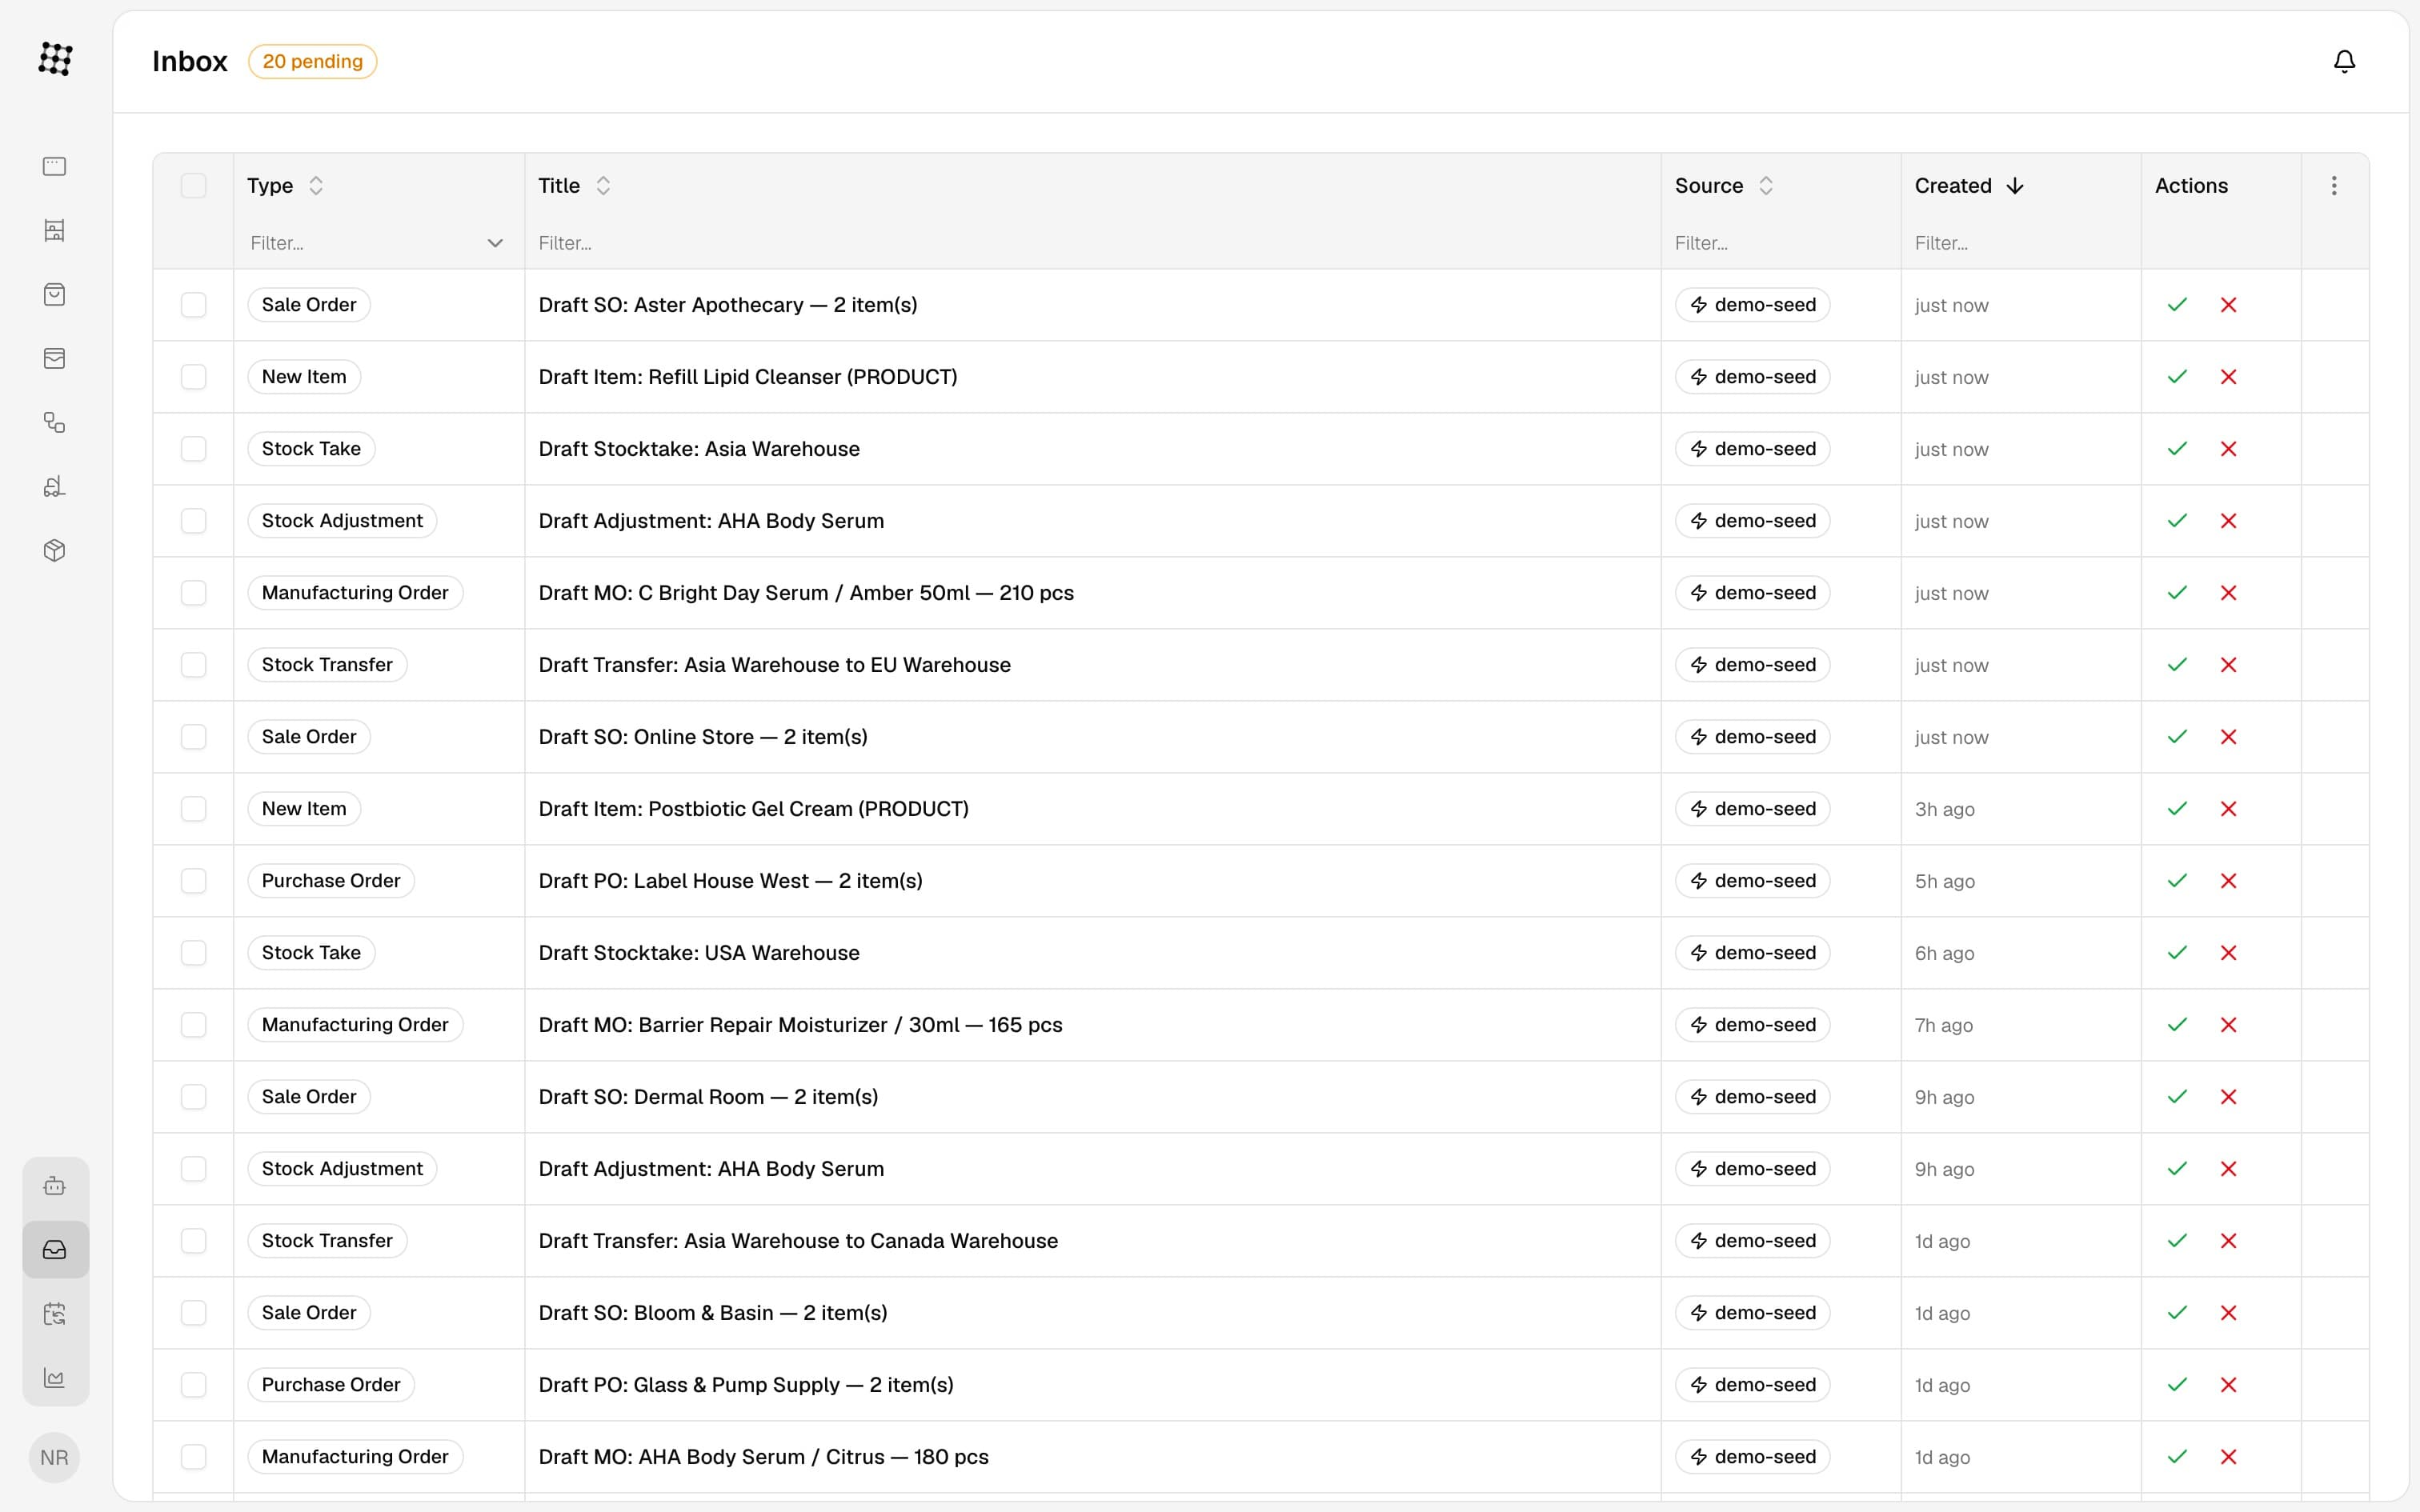Viewport: 2420px width, 1512px height.
Task: Click the Purchase Order tag for Glass & Pump Supply
Action: (x=331, y=1385)
